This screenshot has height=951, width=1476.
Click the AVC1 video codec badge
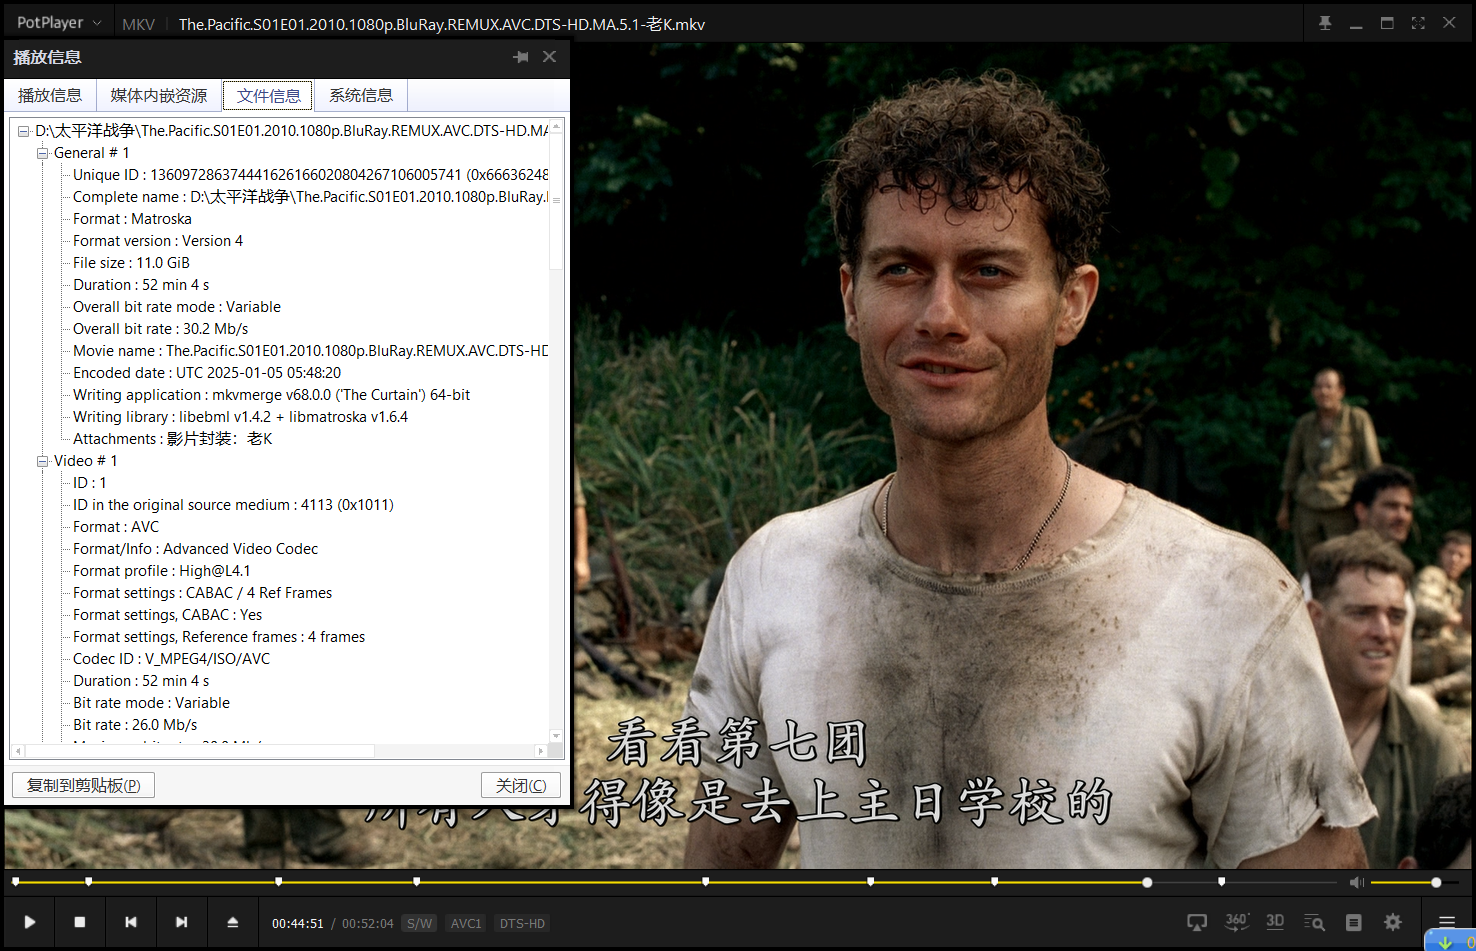click(x=466, y=923)
